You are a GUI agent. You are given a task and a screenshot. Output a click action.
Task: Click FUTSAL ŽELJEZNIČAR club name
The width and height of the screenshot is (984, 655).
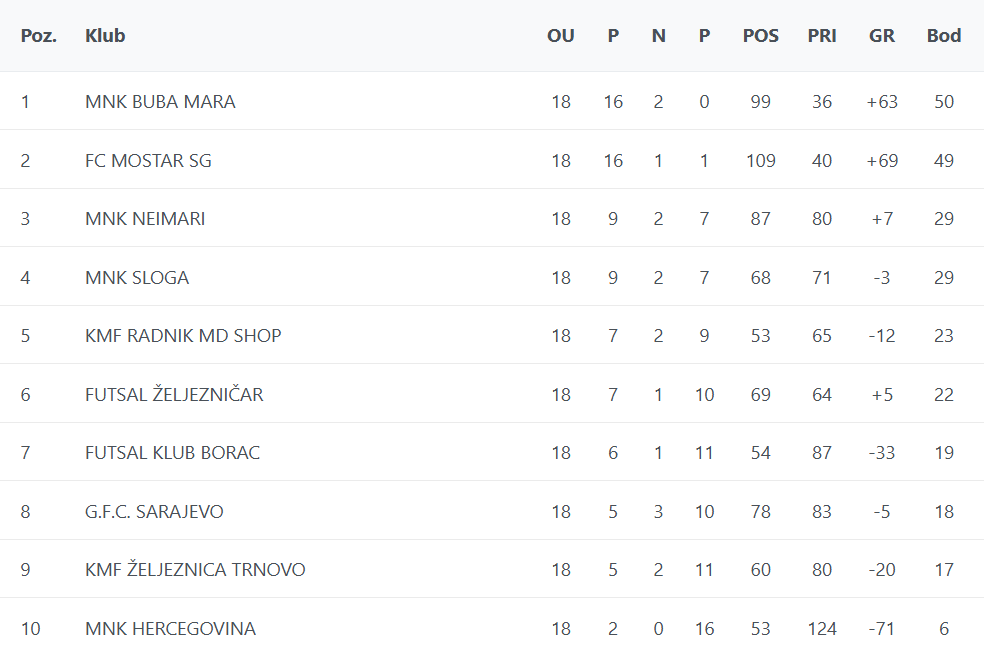pos(174,395)
